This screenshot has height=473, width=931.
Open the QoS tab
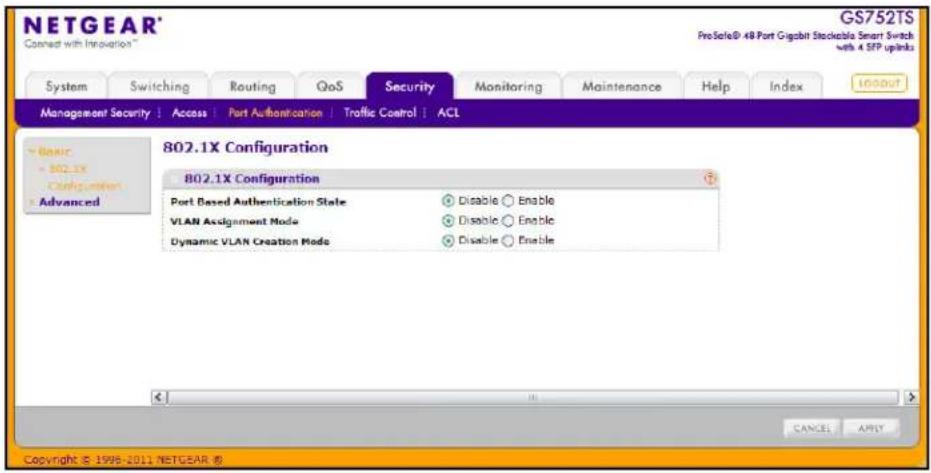[330, 87]
